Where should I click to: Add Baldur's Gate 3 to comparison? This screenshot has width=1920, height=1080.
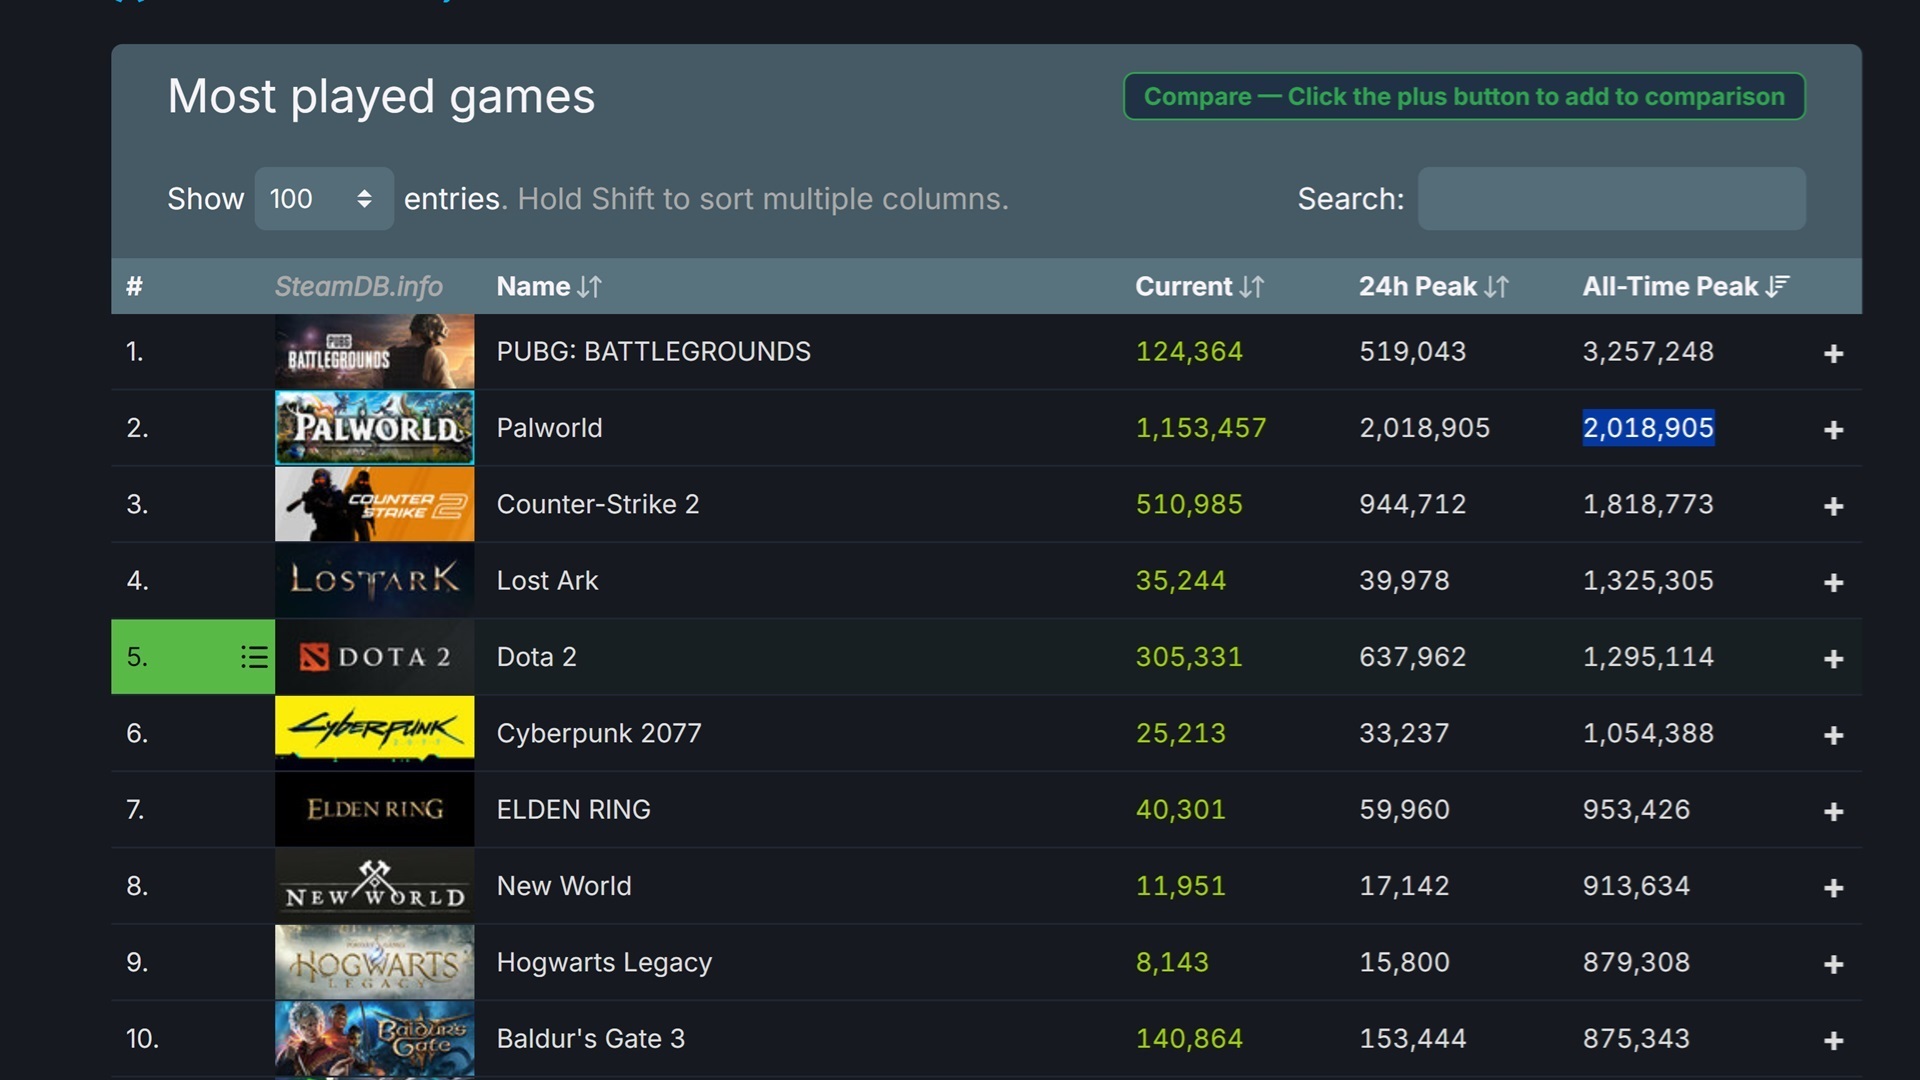1835,1039
